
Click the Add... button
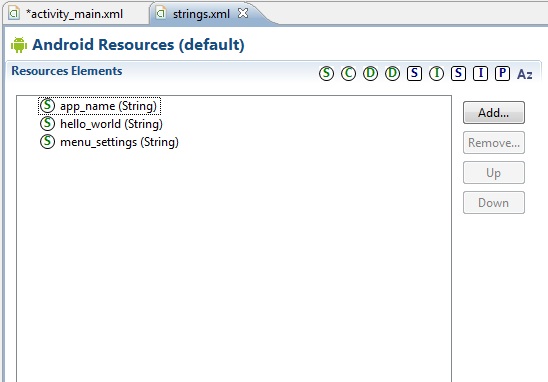tap(494, 113)
